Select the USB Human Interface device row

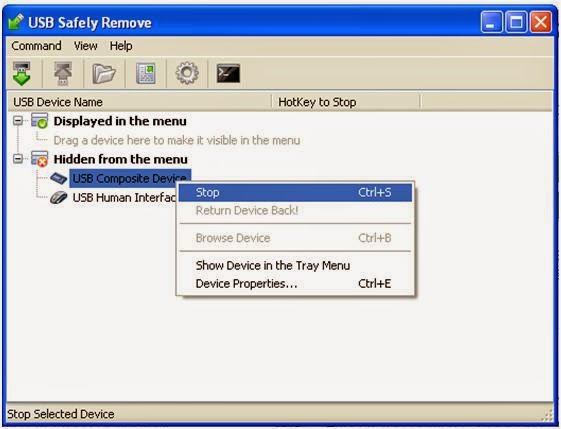pyautogui.click(x=125, y=198)
